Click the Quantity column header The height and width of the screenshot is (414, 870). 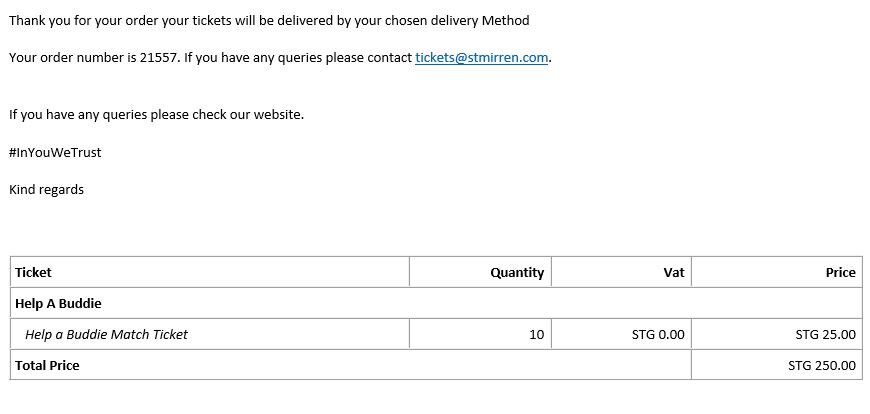point(517,272)
